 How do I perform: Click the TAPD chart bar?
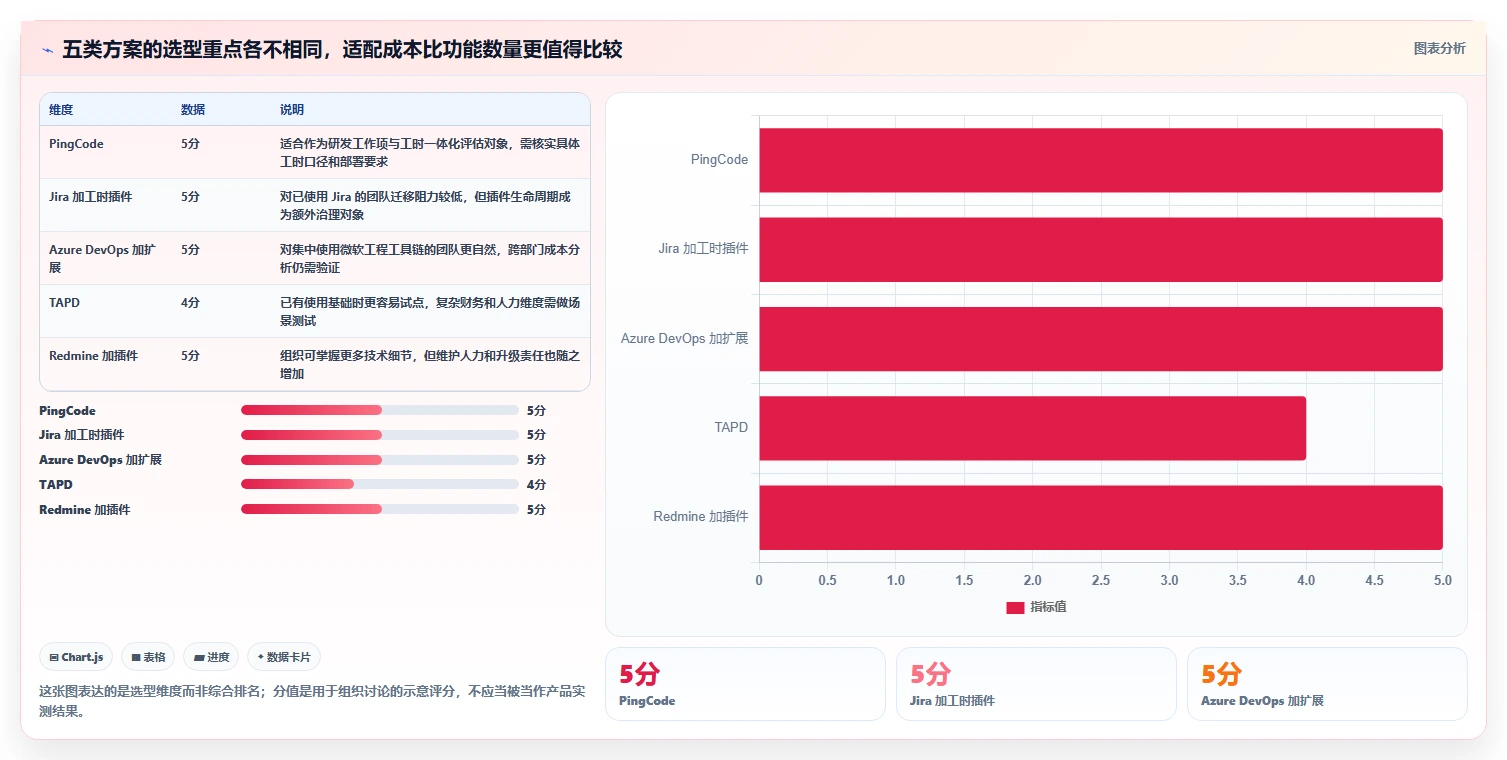pyautogui.click(x=1033, y=428)
